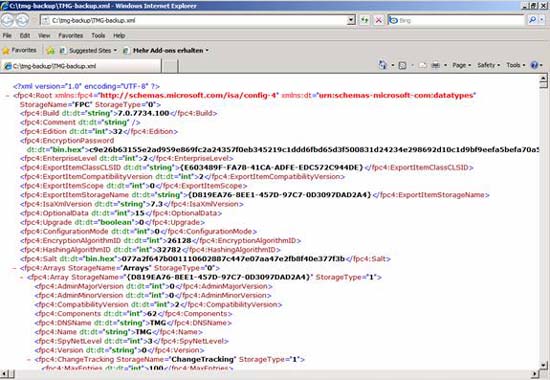
Task: Click the browser Back button
Action: (x=7, y=20)
